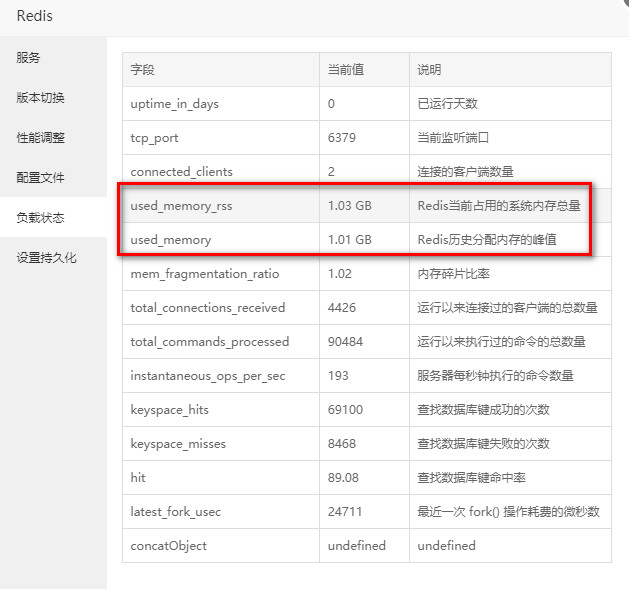Image resolution: width=629 pixels, height=589 pixels.
Task: Select the connected_clients field cell
Action: (221, 172)
